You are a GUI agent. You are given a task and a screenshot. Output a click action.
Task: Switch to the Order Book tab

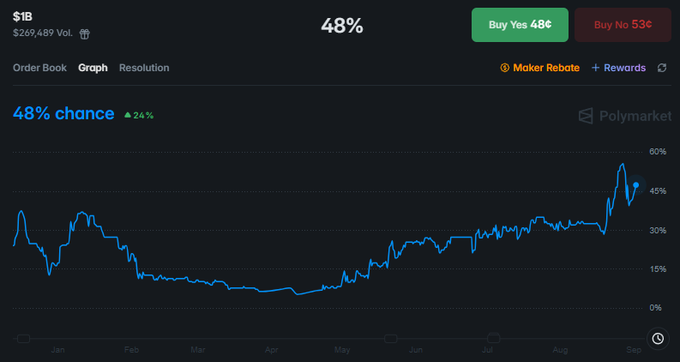click(x=40, y=68)
